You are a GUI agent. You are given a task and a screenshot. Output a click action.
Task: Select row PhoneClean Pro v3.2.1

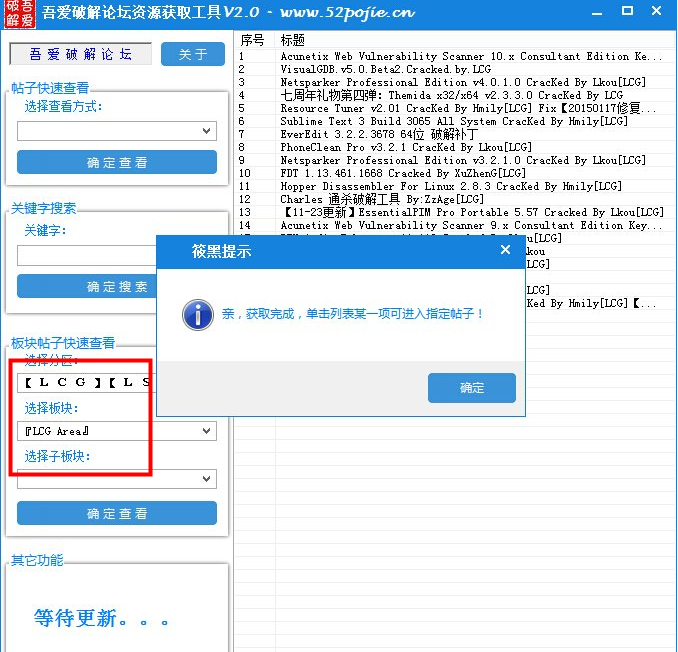(455, 147)
